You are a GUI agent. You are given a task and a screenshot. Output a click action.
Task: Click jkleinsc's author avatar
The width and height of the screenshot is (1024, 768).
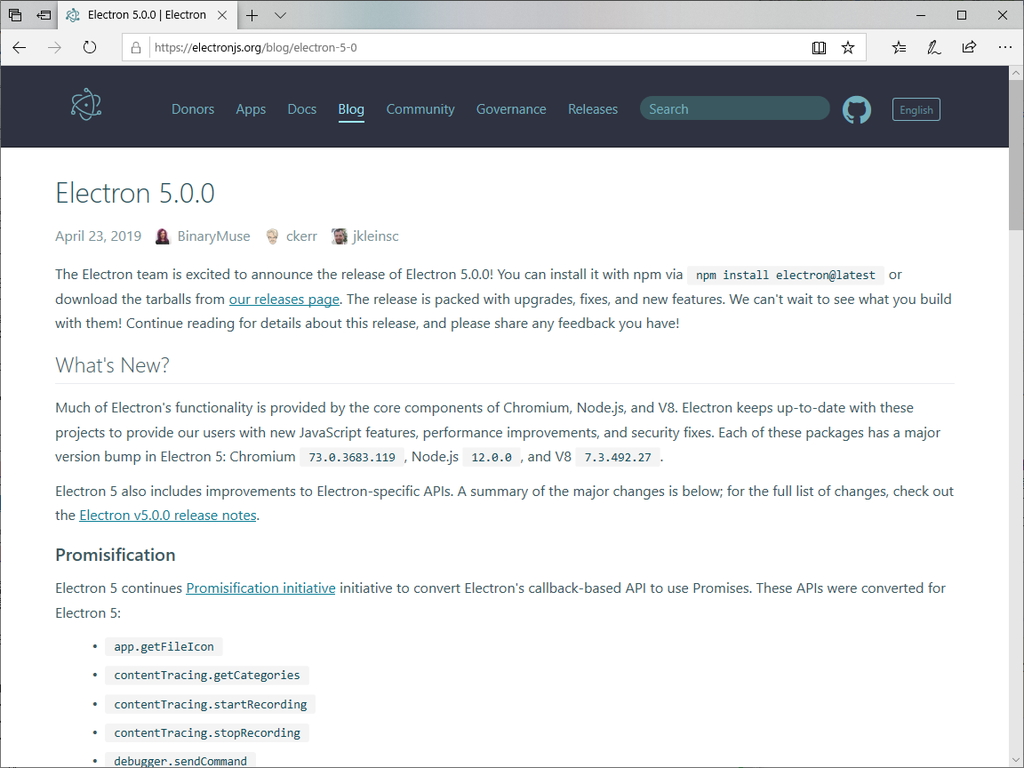[339, 236]
